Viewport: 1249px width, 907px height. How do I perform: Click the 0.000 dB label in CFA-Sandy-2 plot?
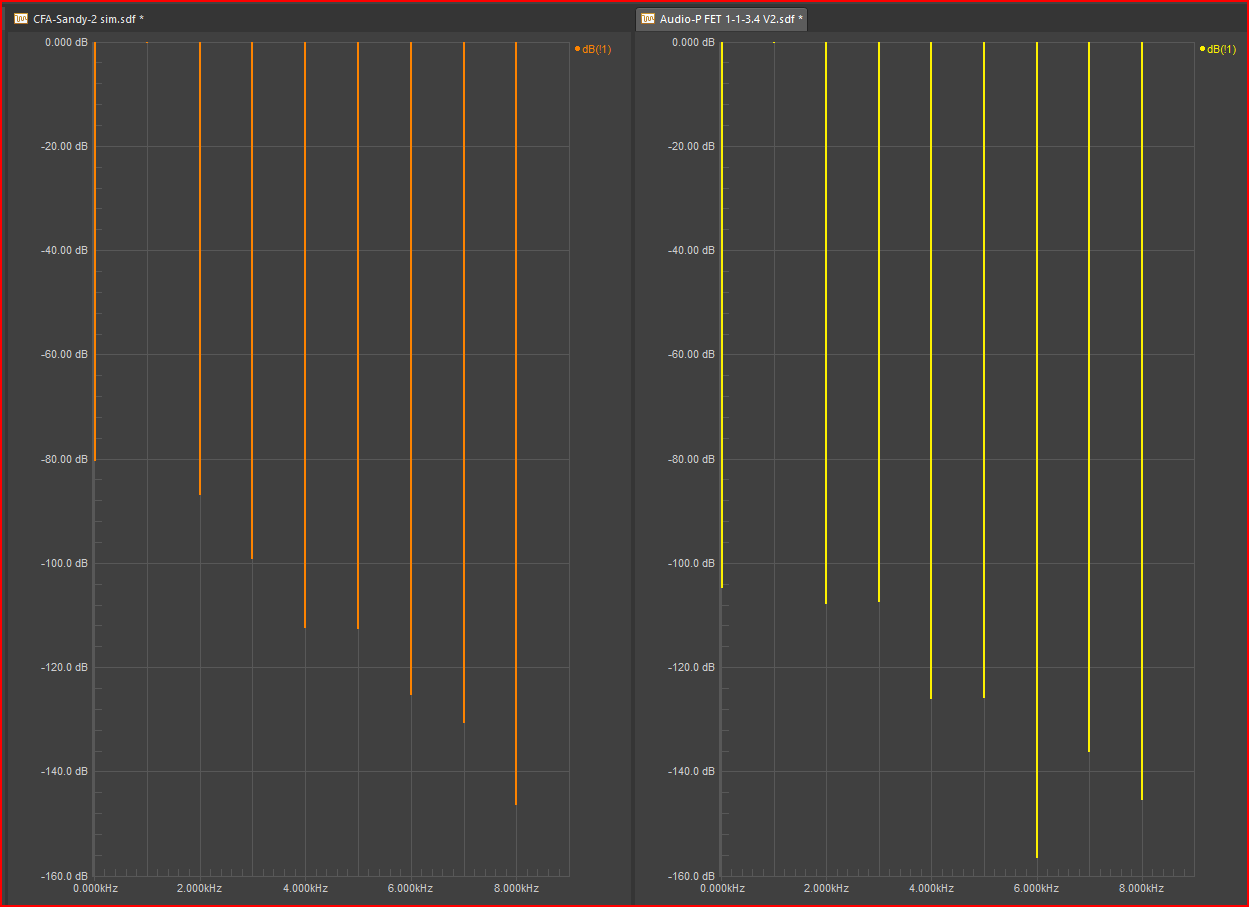pos(66,42)
